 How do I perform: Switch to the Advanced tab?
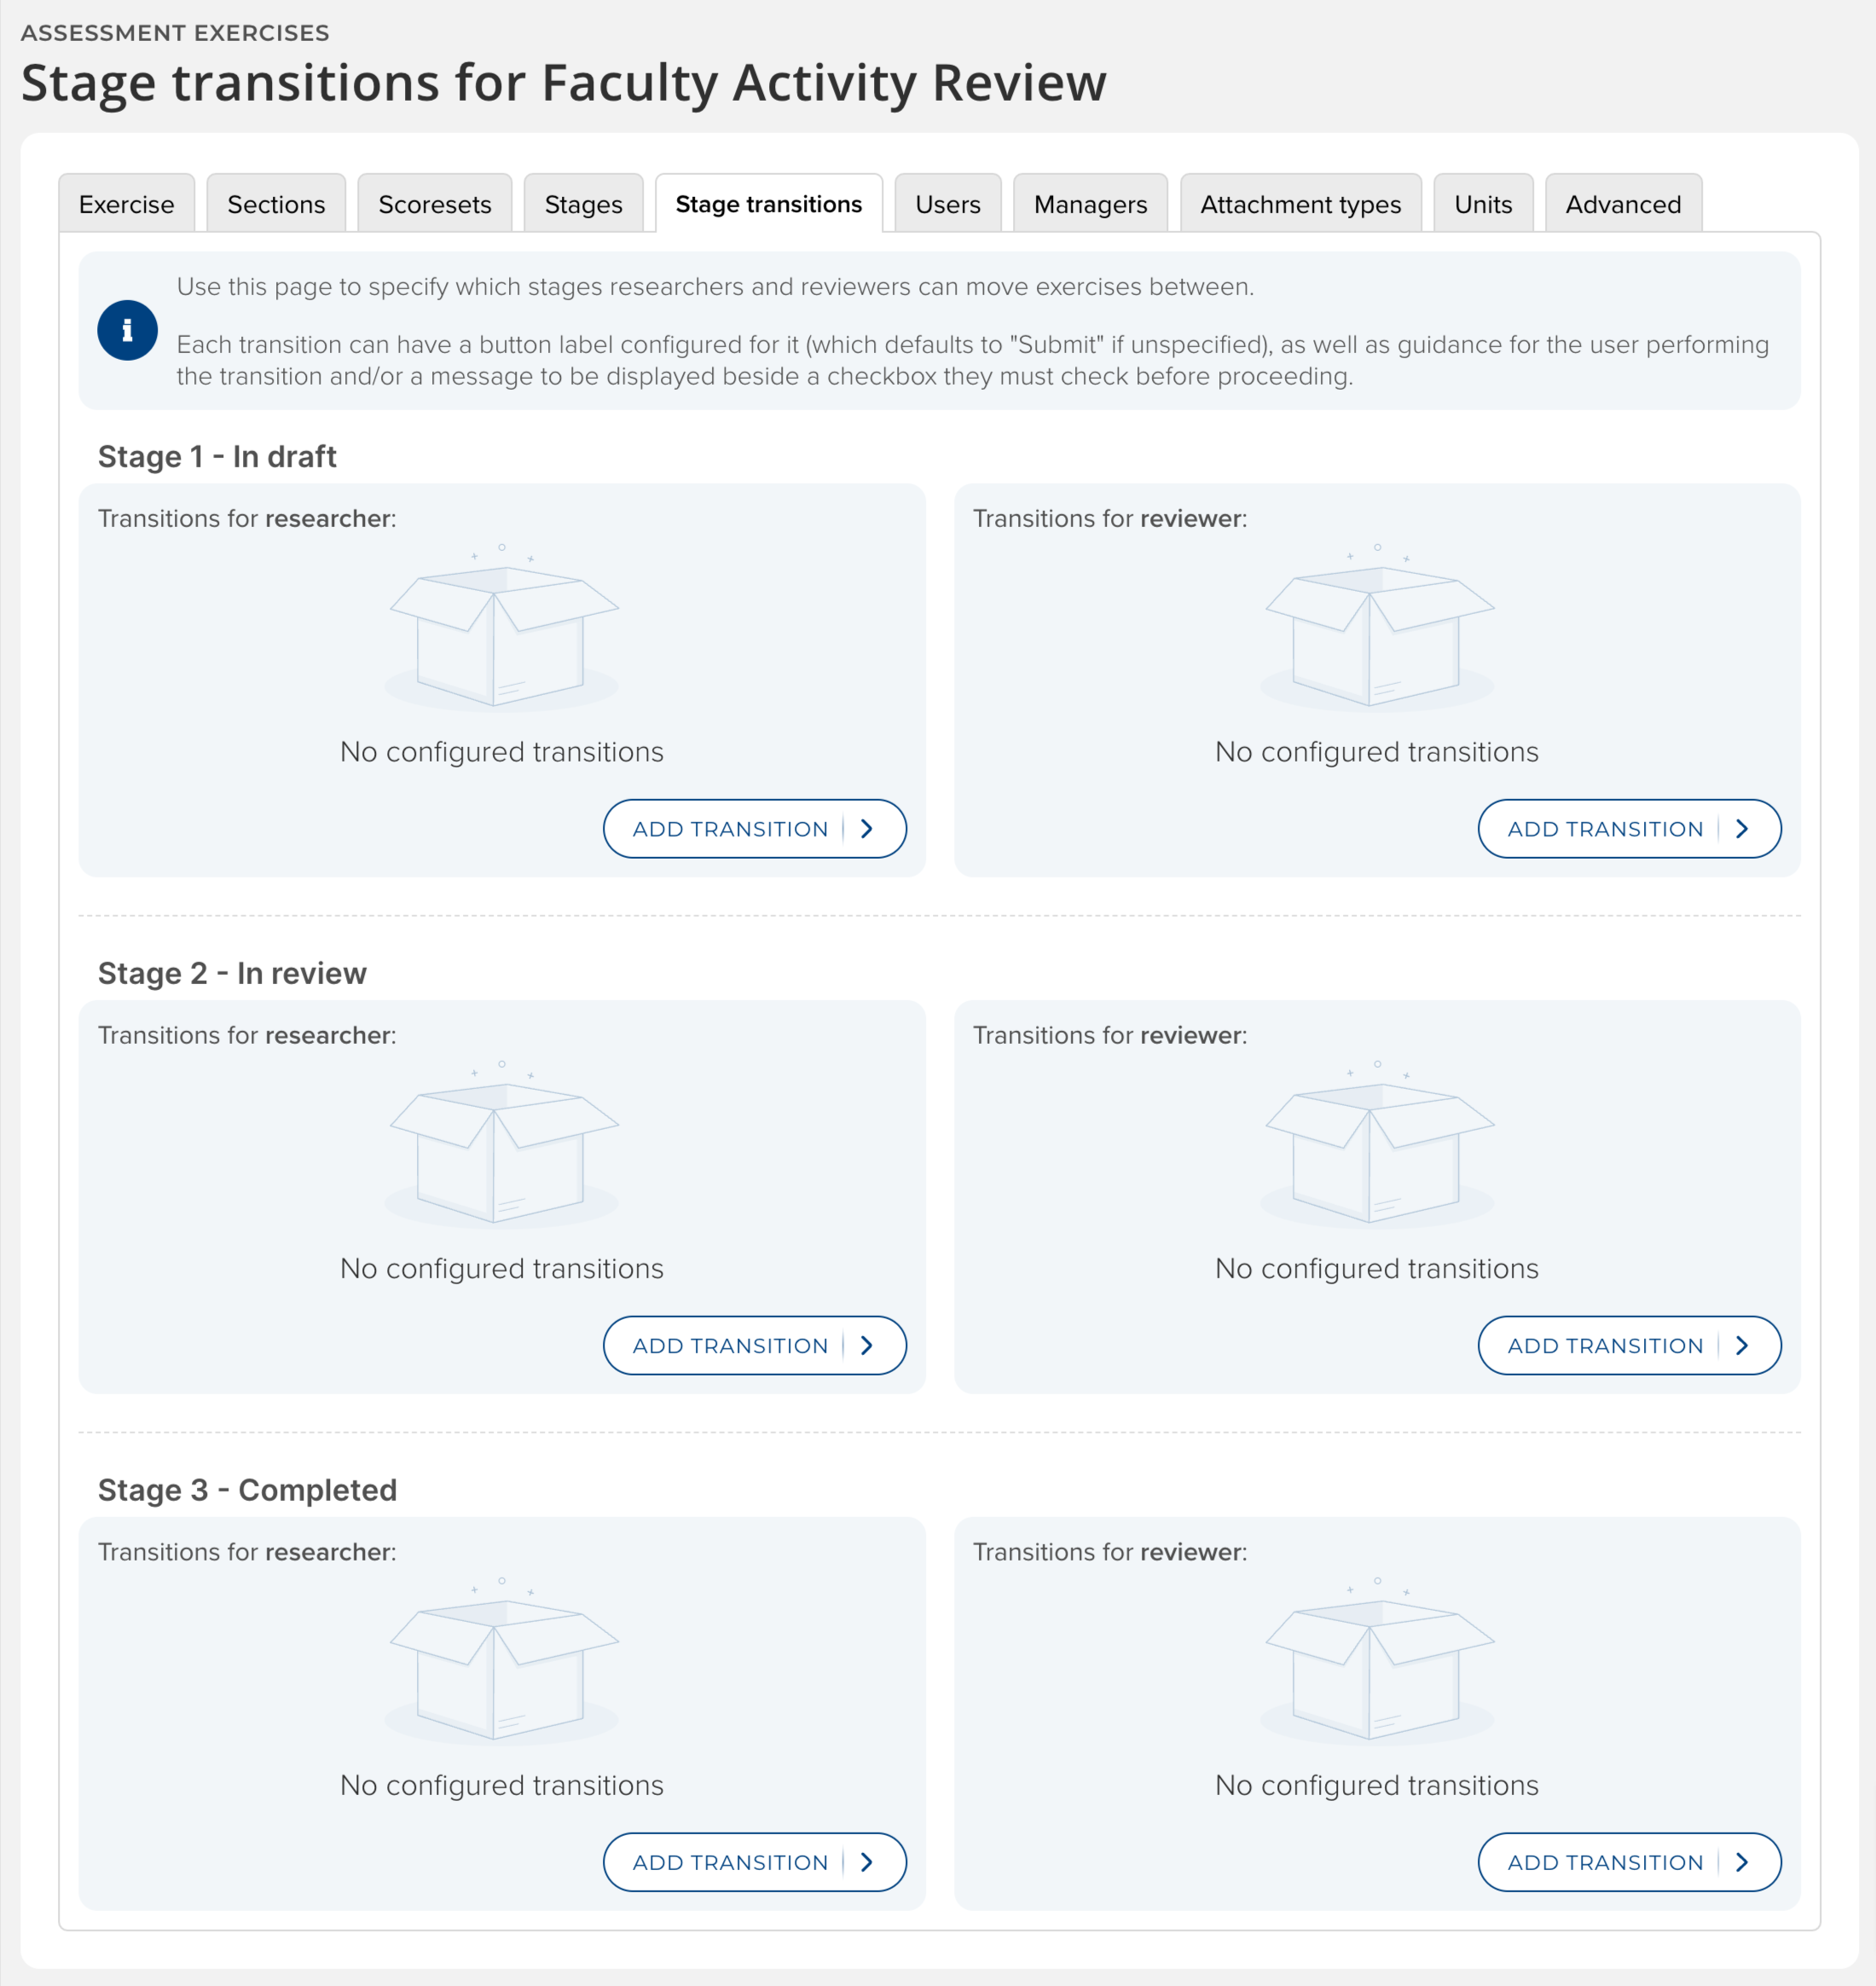pyautogui.click(x=1623, y=205)
